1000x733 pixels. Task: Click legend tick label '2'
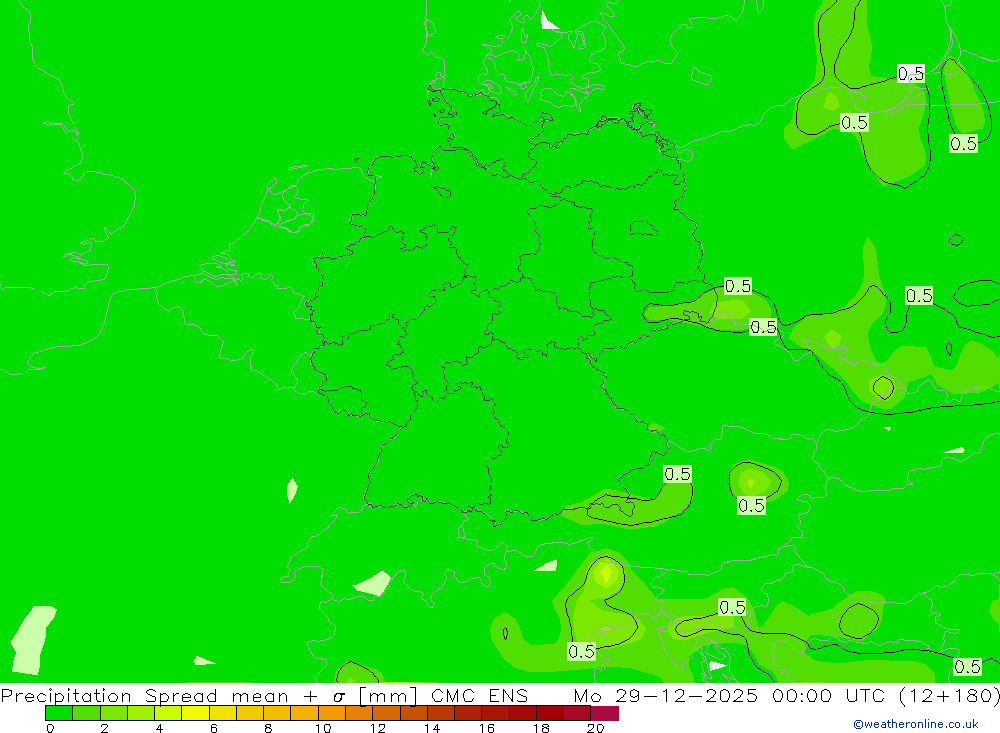[x=105, y=728]
